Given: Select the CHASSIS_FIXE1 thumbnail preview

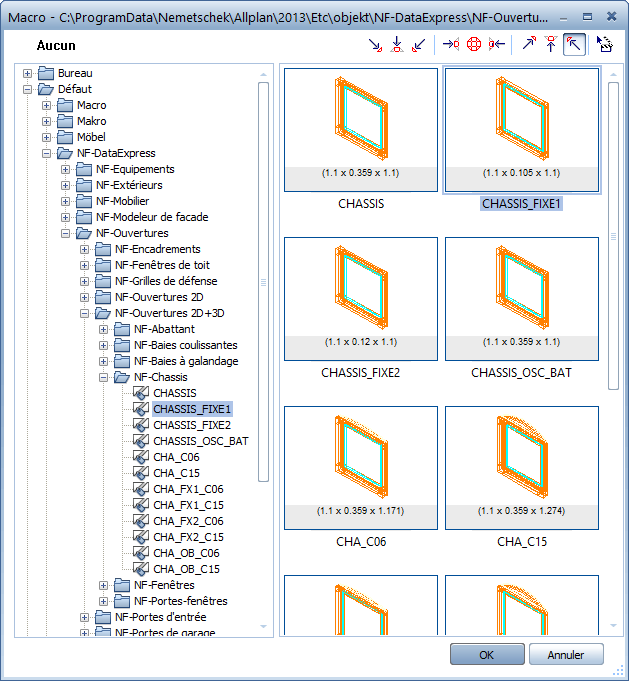Looking at the screenshot, I should click(x=522, y=129).
